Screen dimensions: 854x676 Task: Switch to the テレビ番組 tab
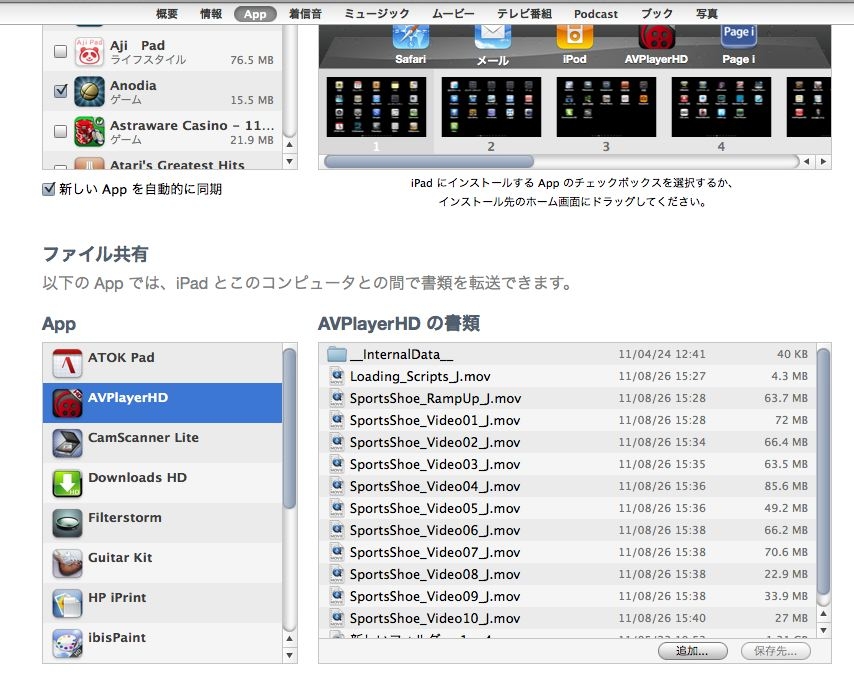point(524,14)
